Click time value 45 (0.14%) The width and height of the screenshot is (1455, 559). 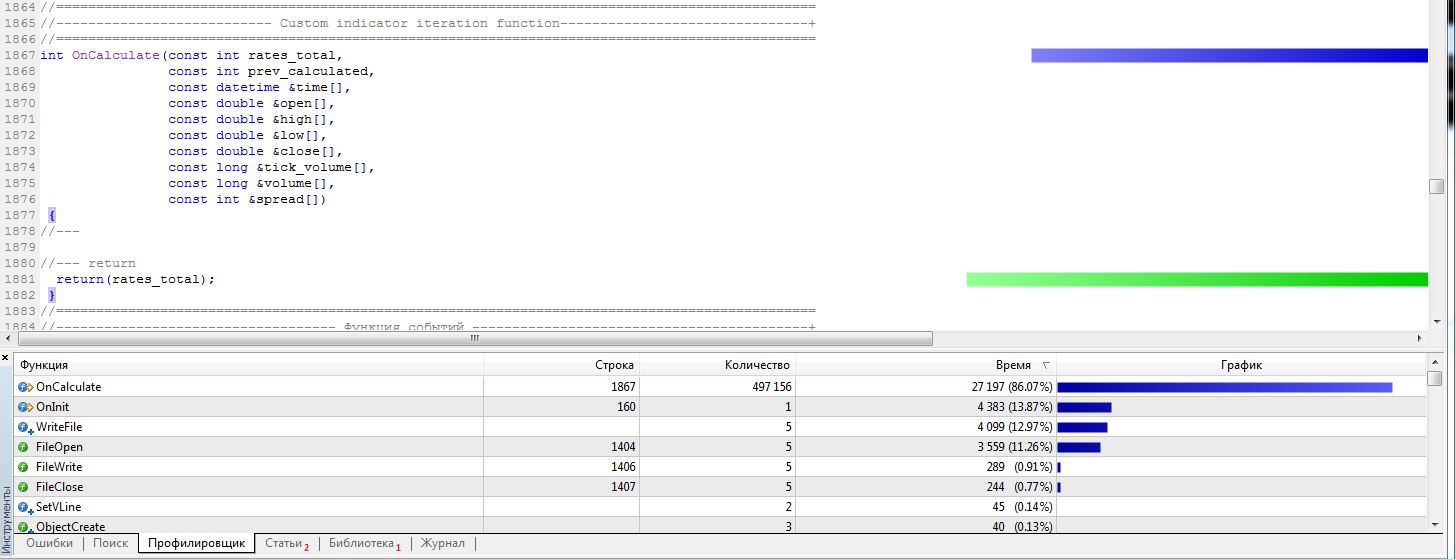coord(1021,507)
